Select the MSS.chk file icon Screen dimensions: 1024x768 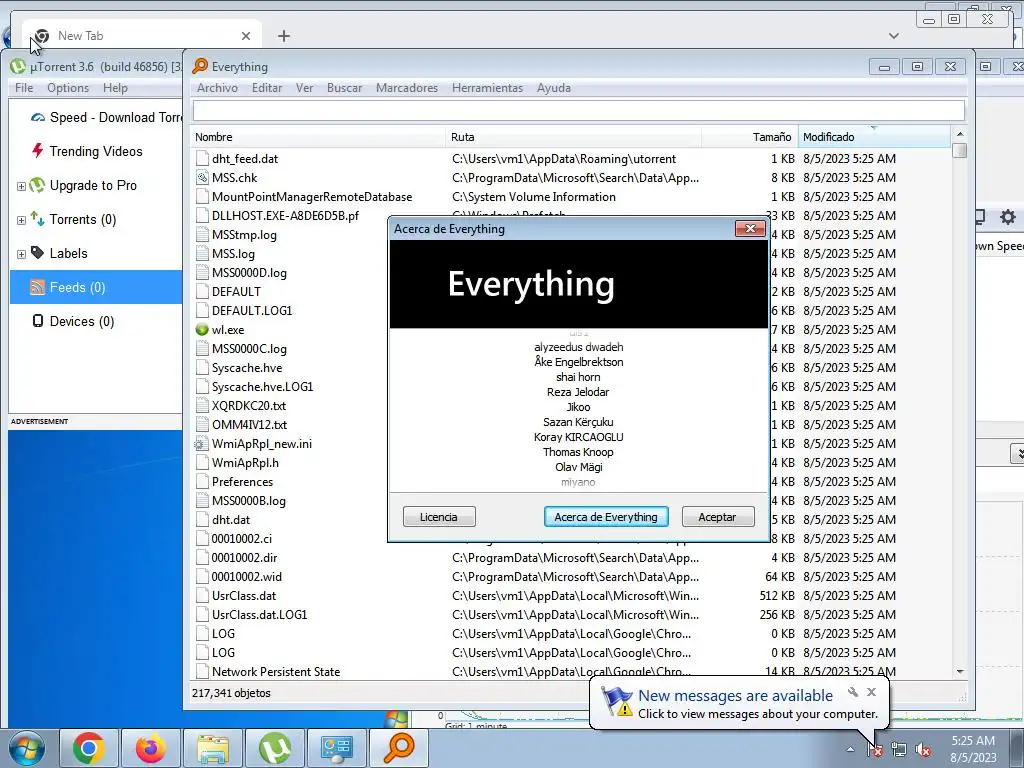pyautogui.click(x=202, y=178)
